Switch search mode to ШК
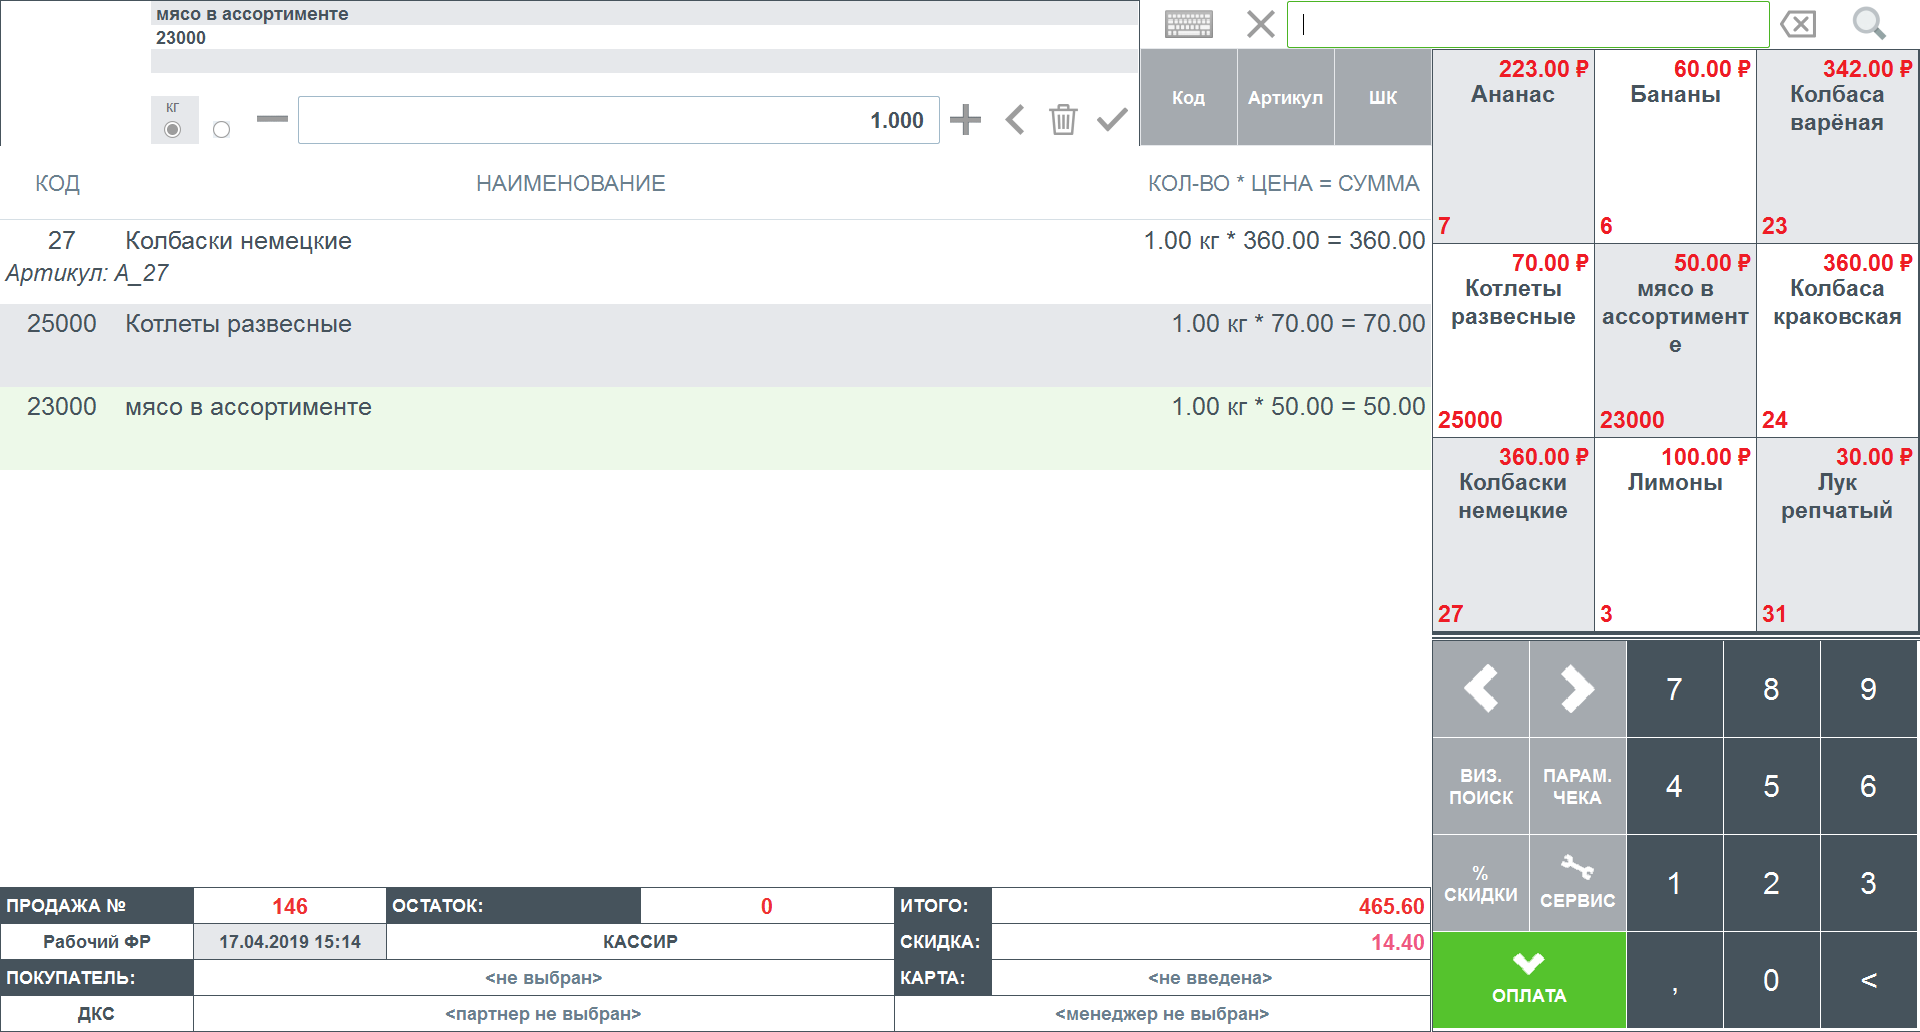This screenshot has height=1032, width=1920. click(1383, 97)
